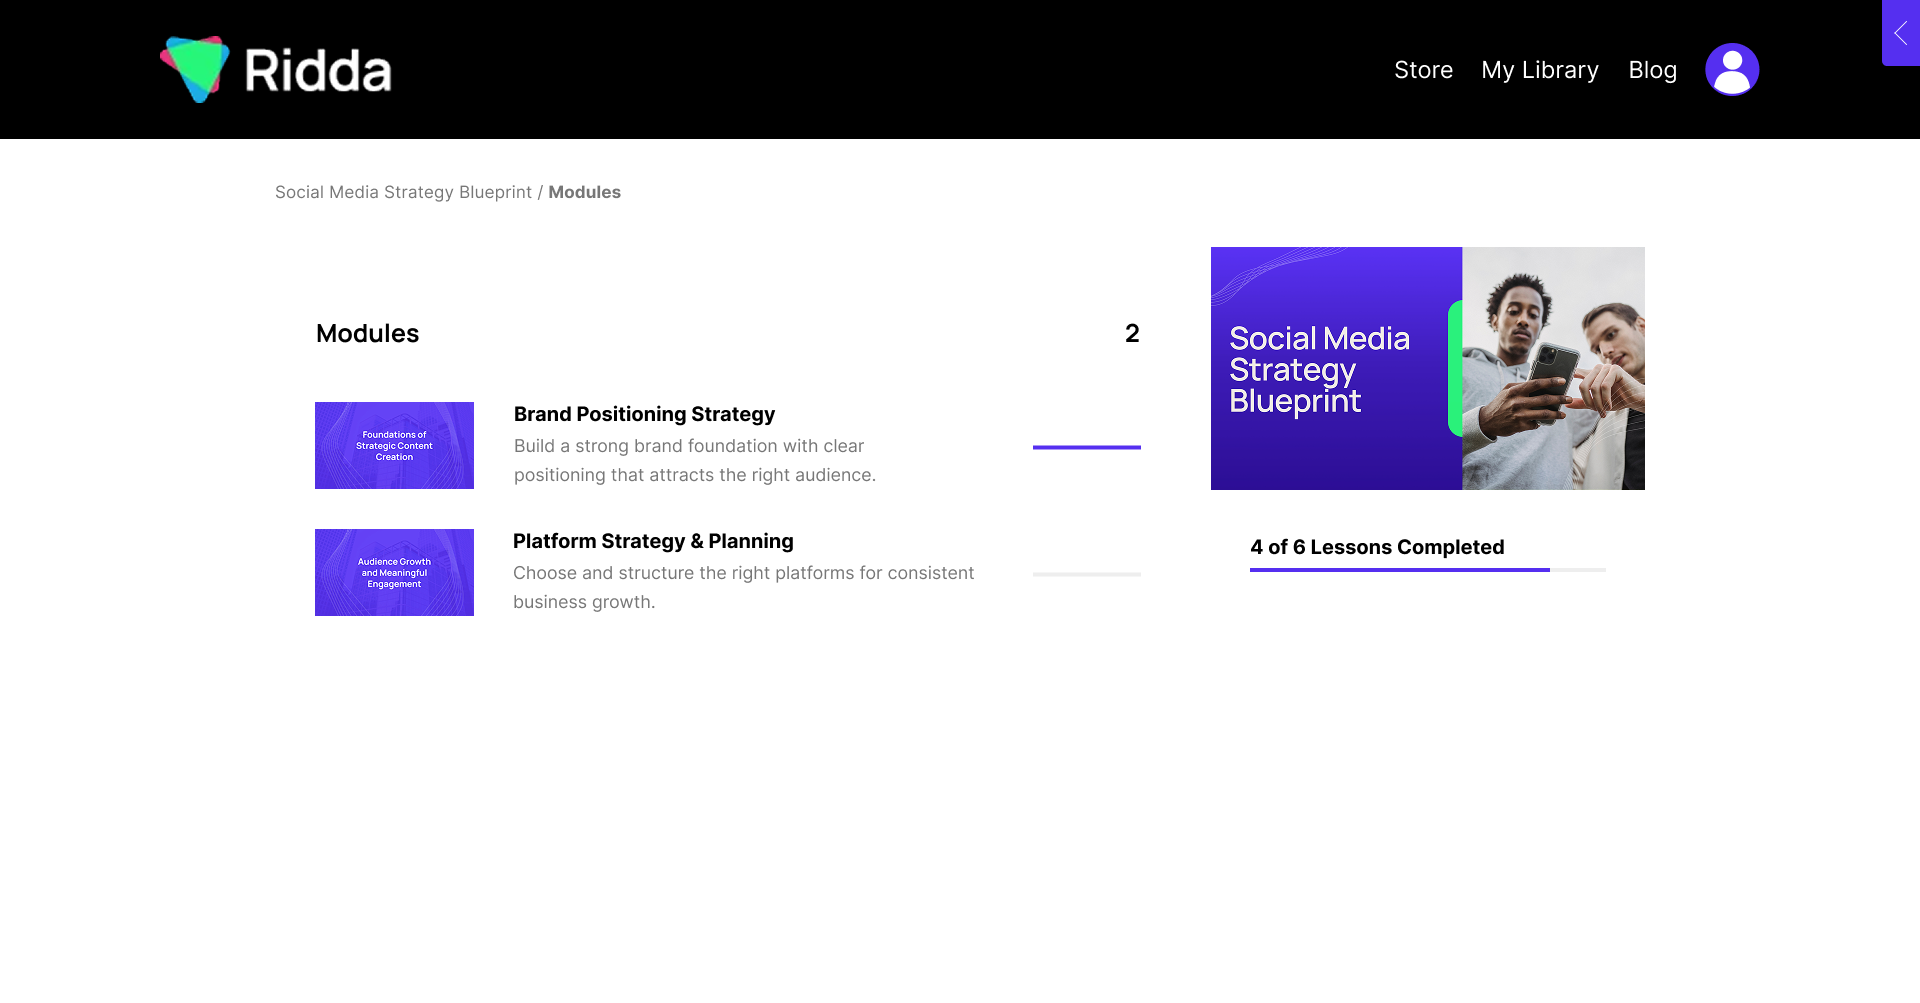
Task: Click the Brand Positioning Strategy progress bar
Action: (x=1086, y=447)
